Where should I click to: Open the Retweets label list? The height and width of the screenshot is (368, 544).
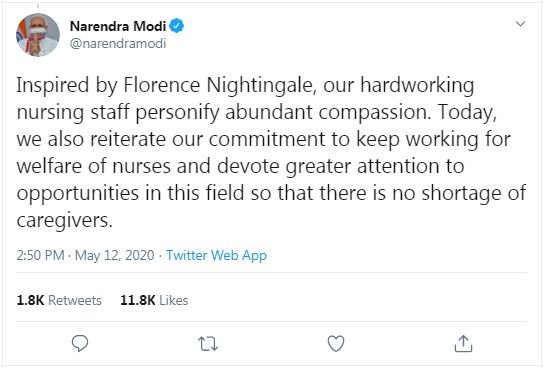(75, 300)
